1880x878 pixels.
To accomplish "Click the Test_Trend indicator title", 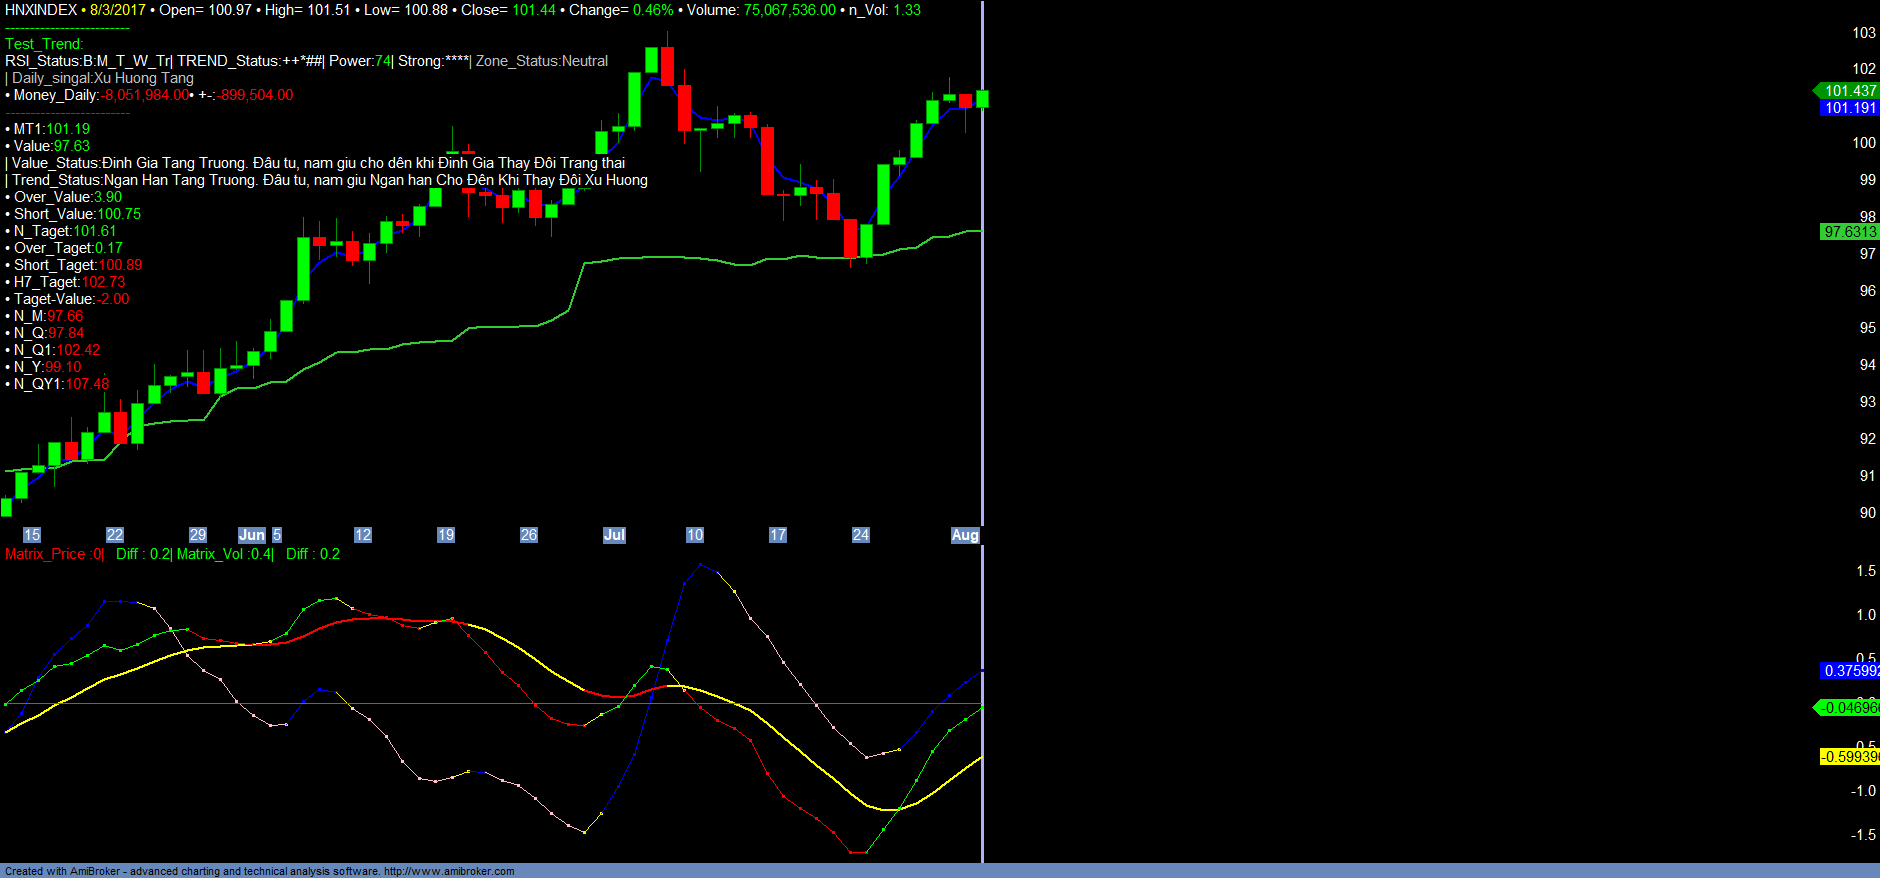I will (44, 44).
